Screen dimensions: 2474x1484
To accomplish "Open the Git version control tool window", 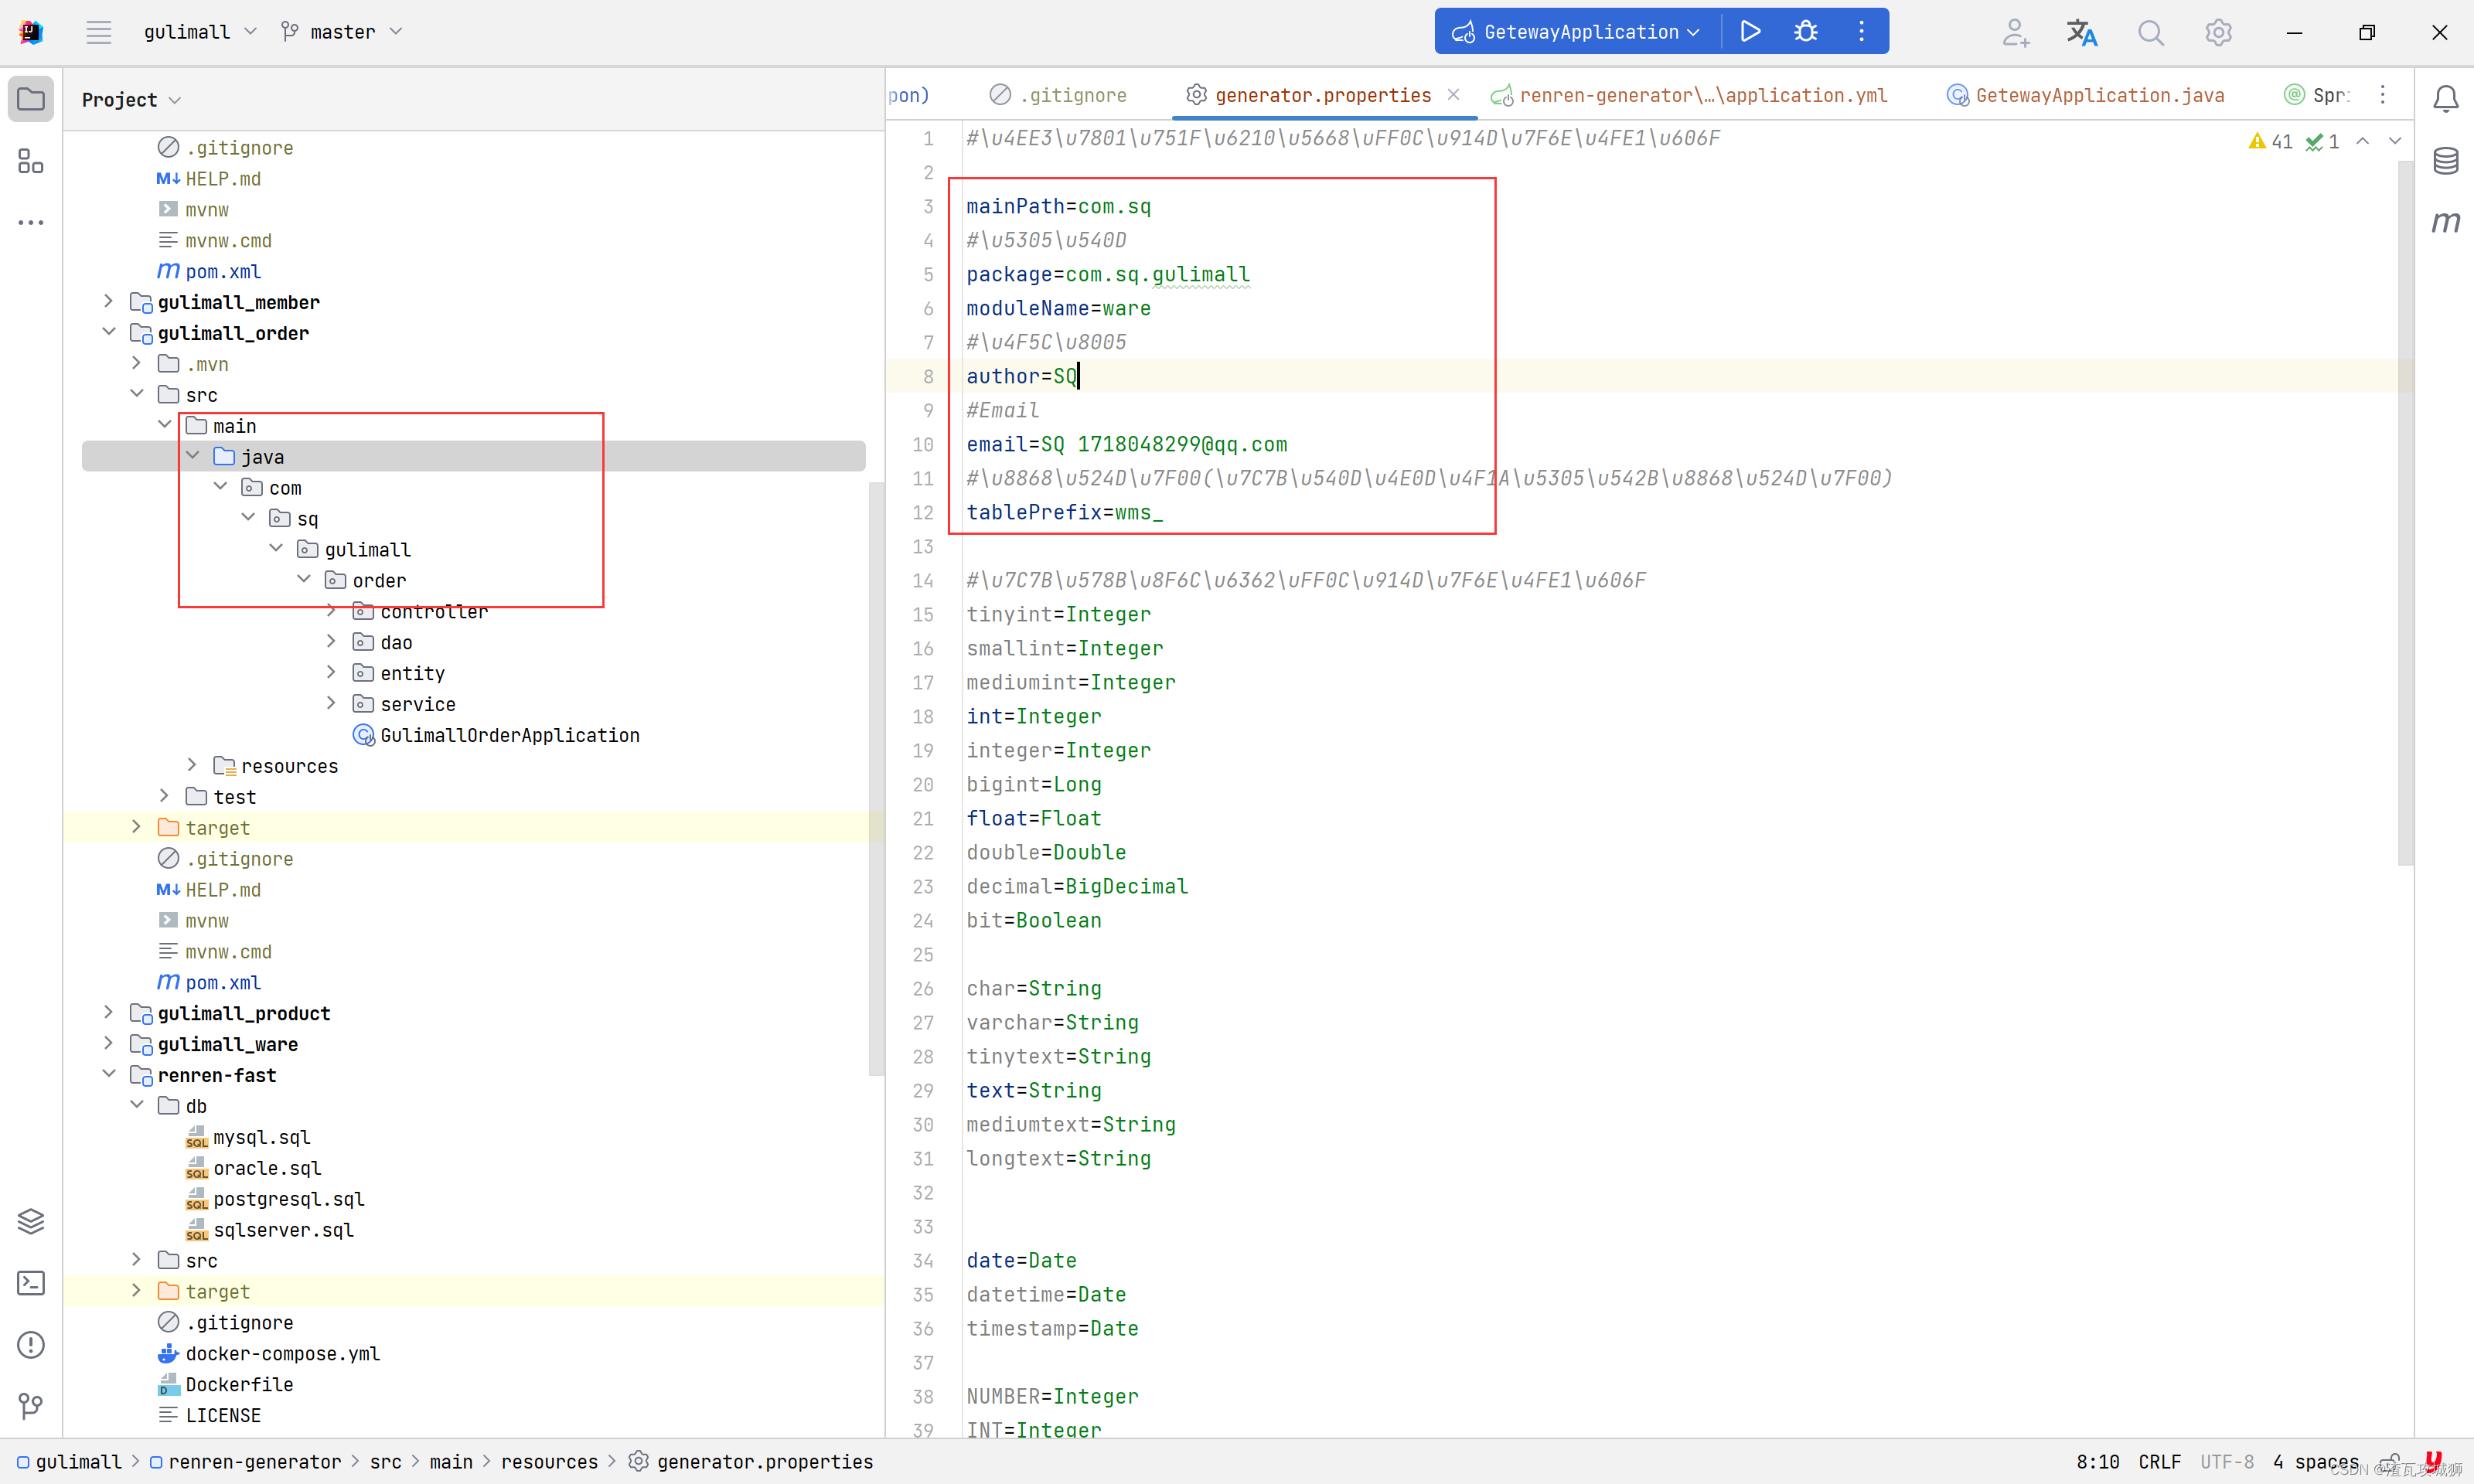I will point(31,1406).
